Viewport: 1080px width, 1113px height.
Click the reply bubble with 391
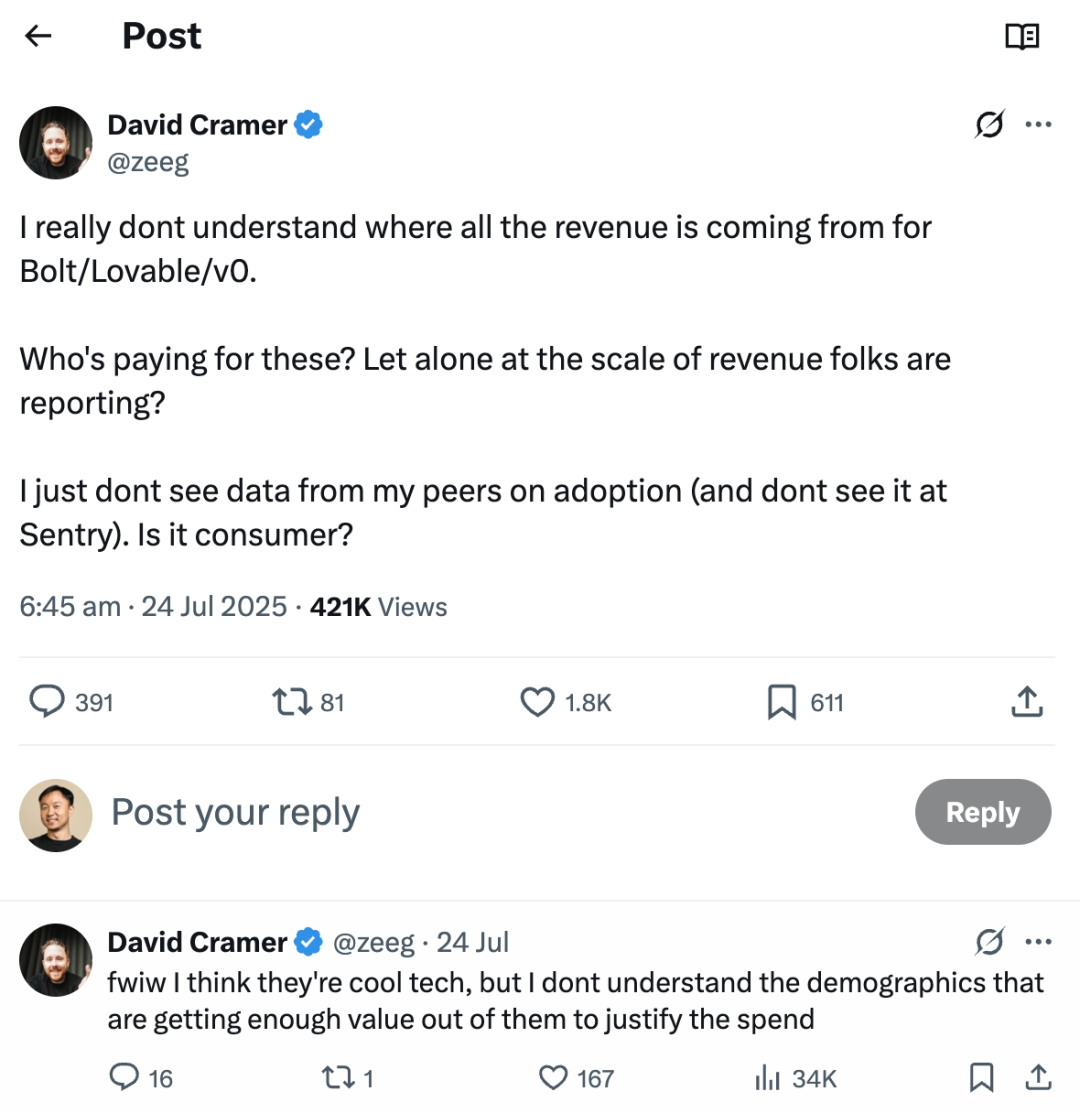[x=46, y=703]
